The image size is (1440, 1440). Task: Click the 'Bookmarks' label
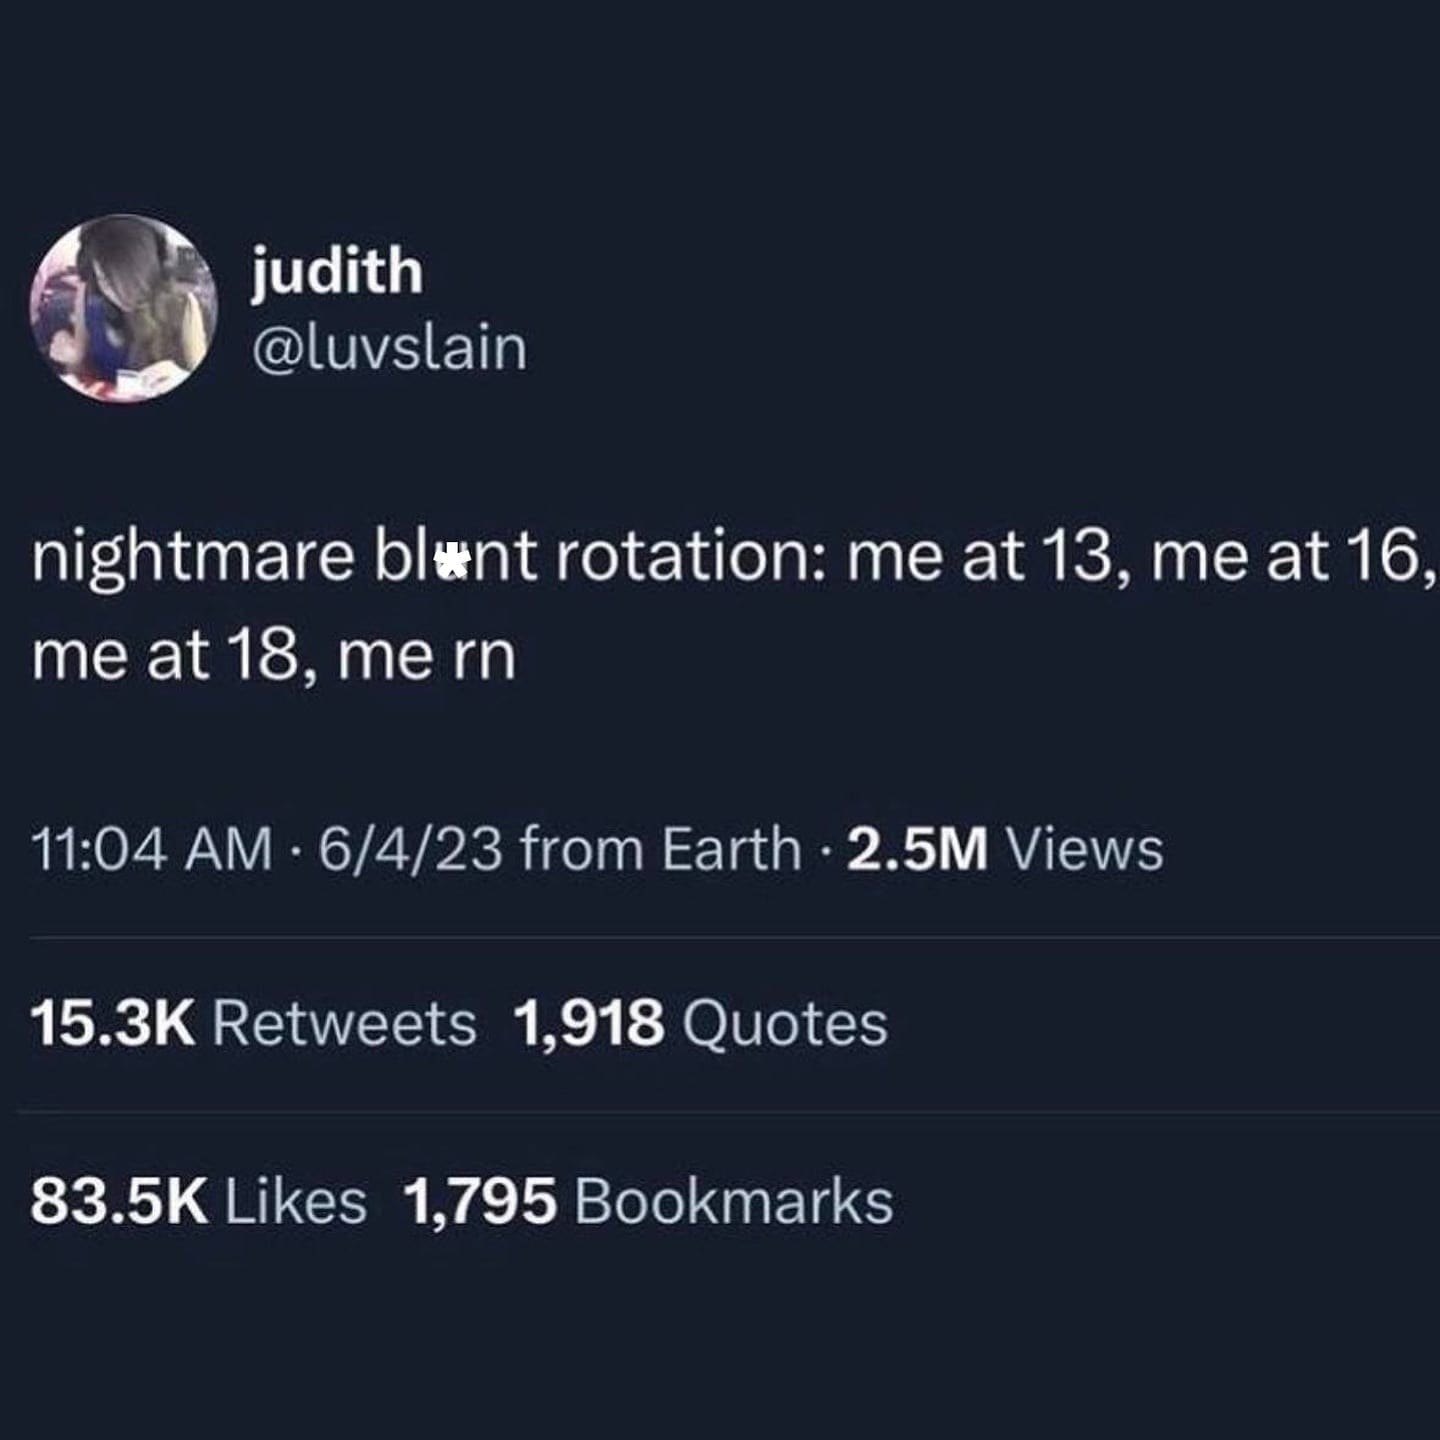point(733,1200)
